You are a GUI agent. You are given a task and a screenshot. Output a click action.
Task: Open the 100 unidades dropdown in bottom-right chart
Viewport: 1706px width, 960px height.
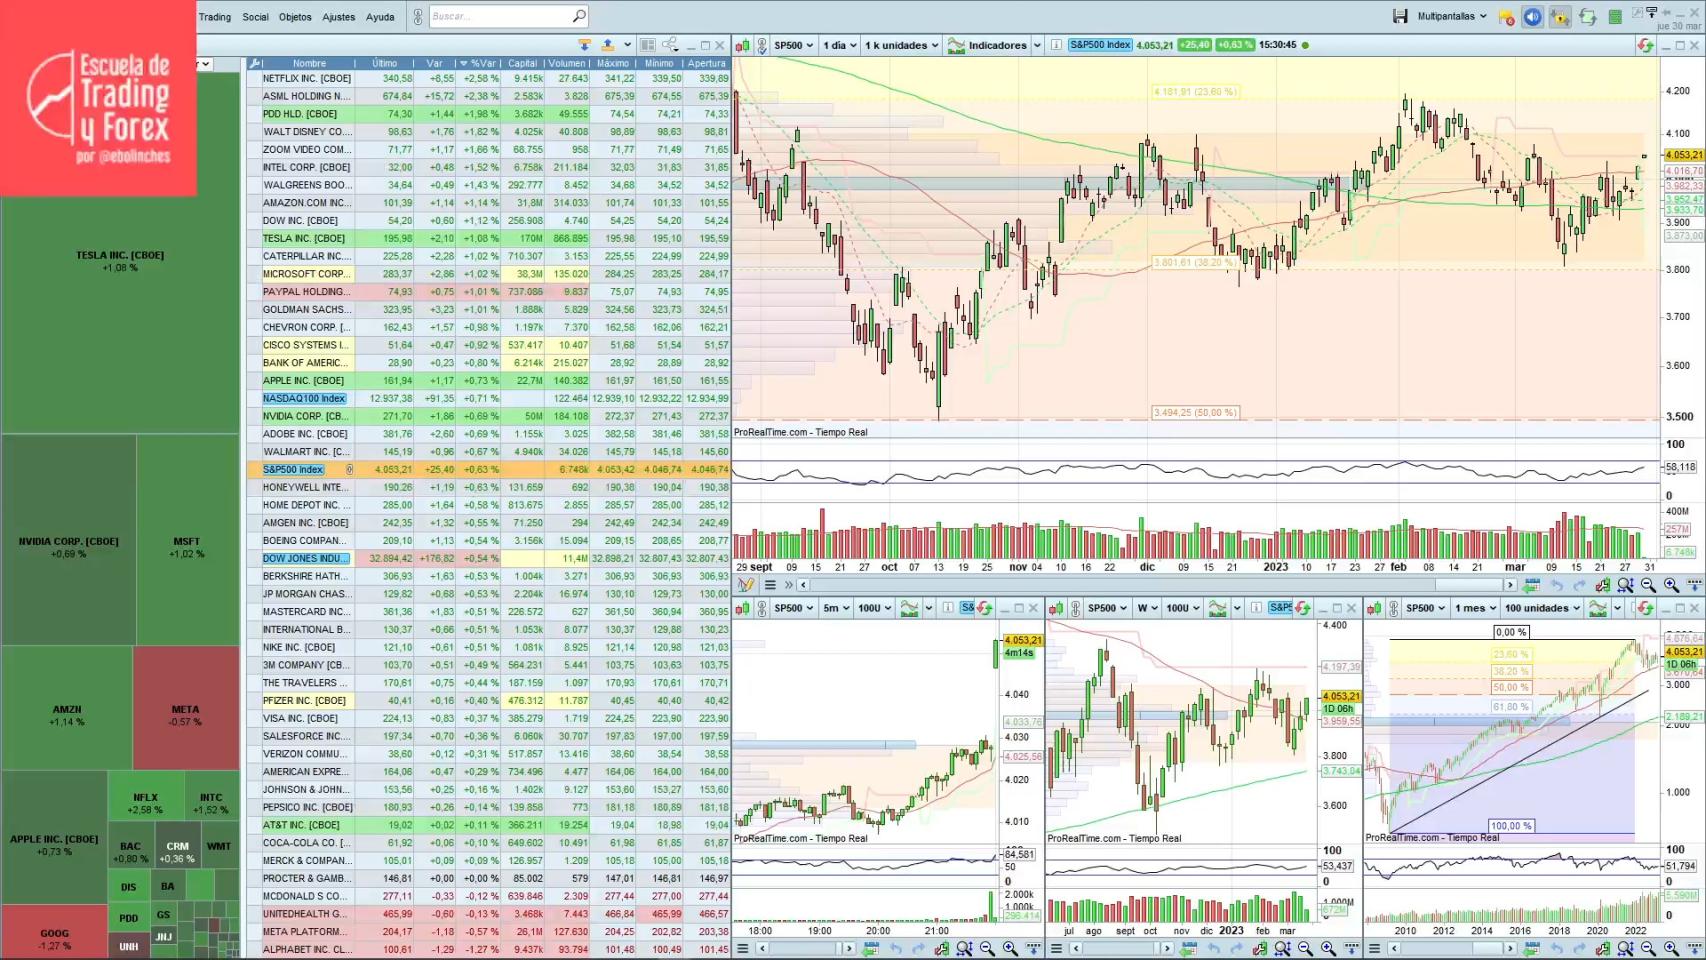point(1542,608)
